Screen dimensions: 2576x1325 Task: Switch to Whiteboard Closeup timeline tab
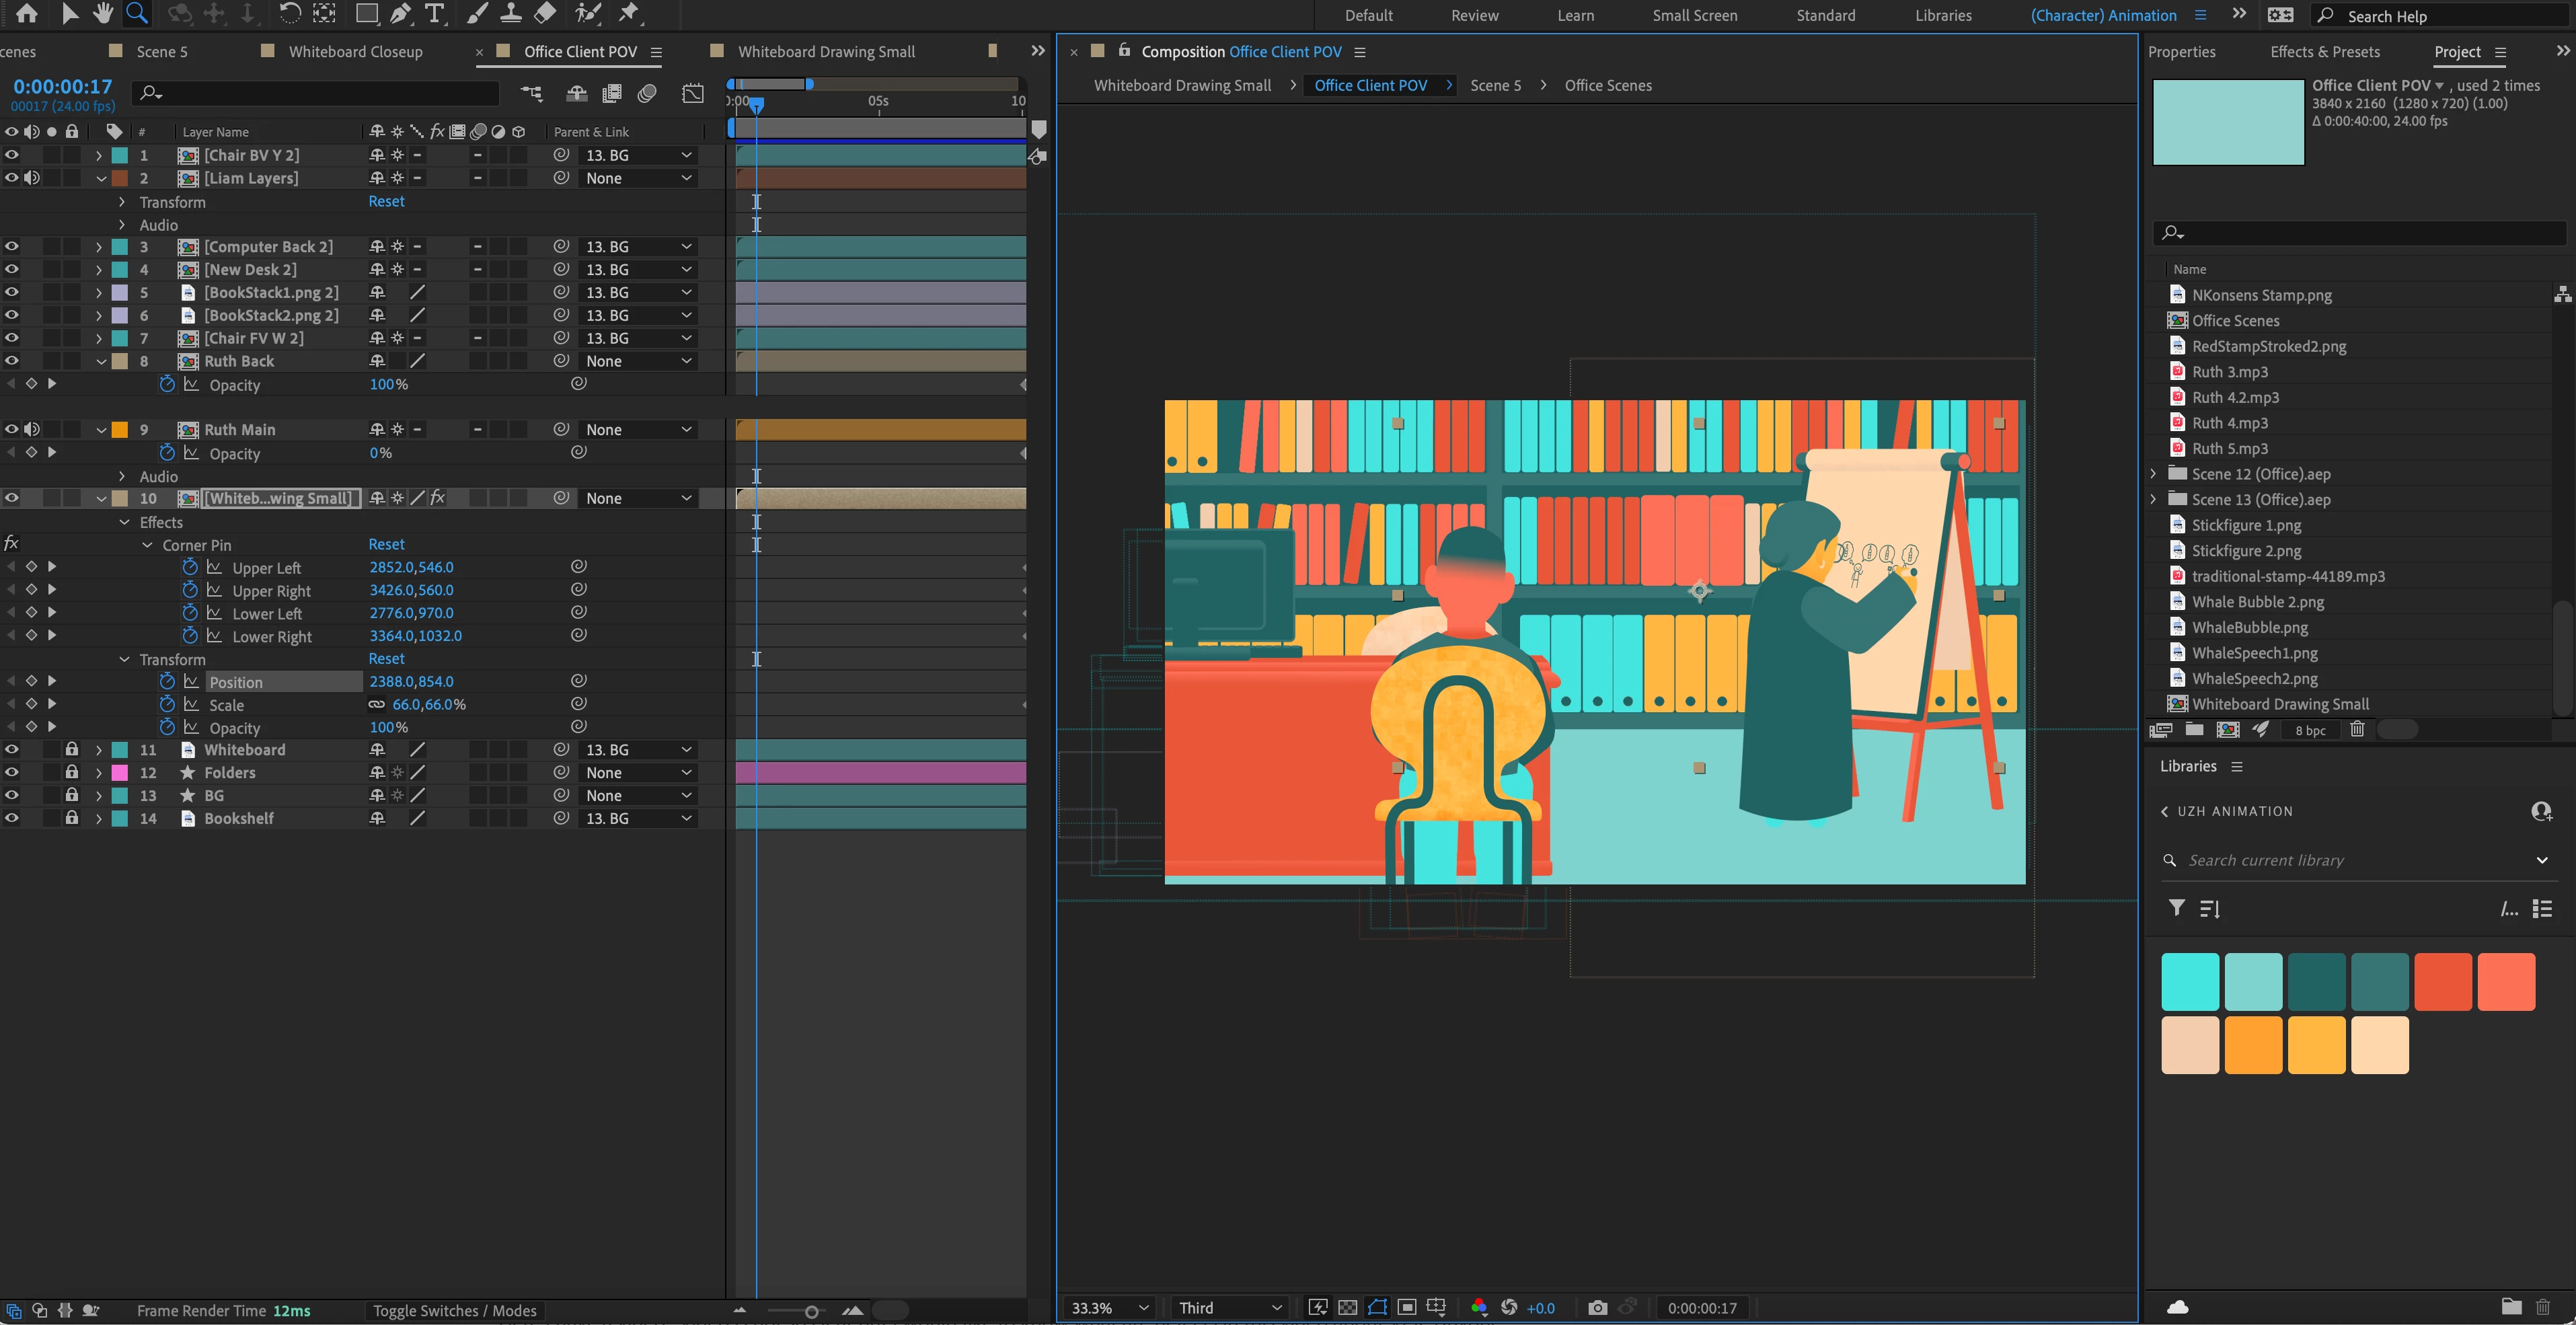point(355,52)
